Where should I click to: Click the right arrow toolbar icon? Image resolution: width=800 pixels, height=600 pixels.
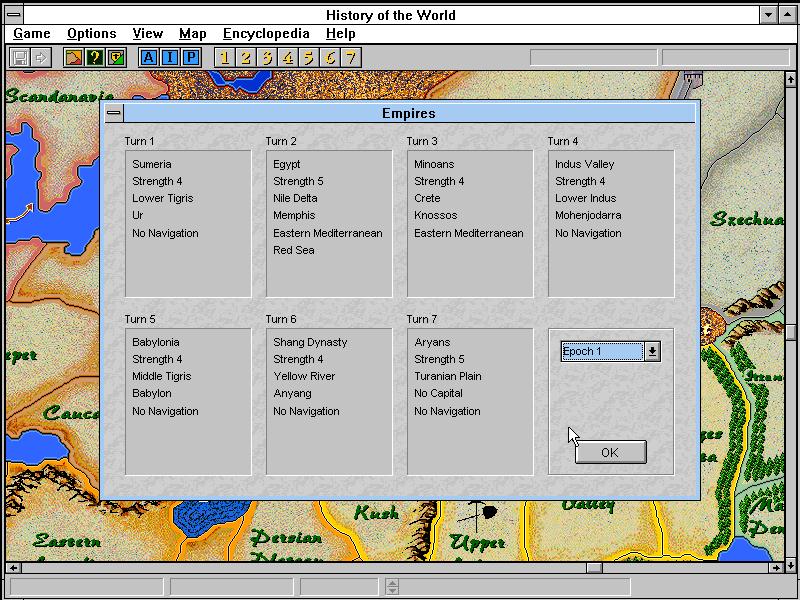[x=41, y=58]
